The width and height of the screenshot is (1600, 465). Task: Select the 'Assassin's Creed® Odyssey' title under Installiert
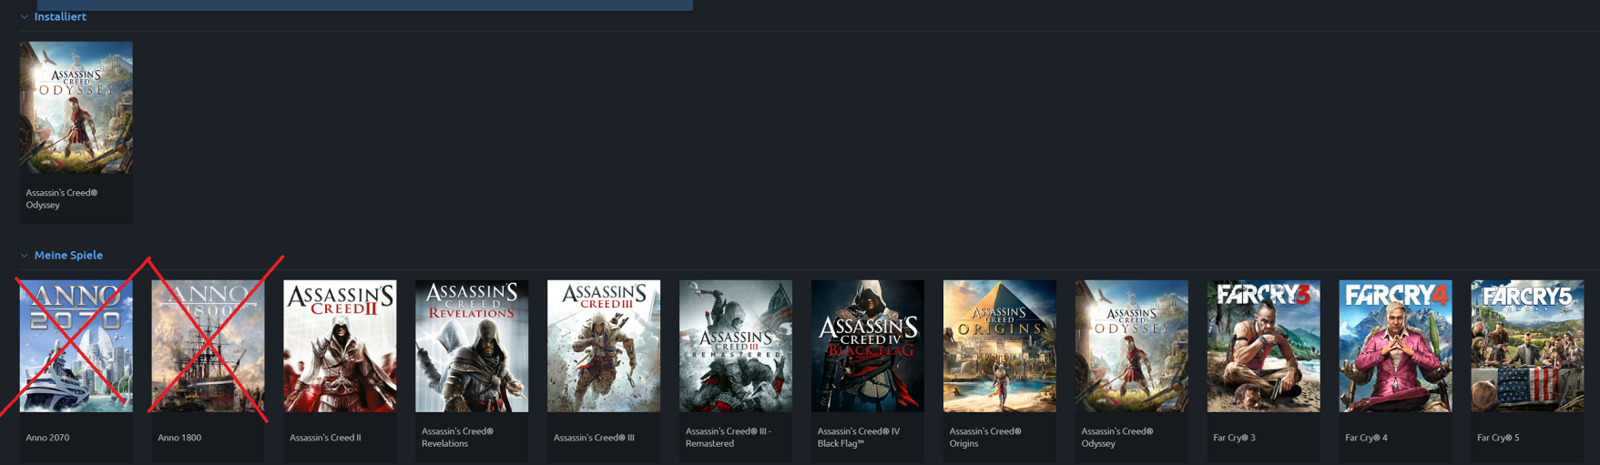(x=62, y=199)
